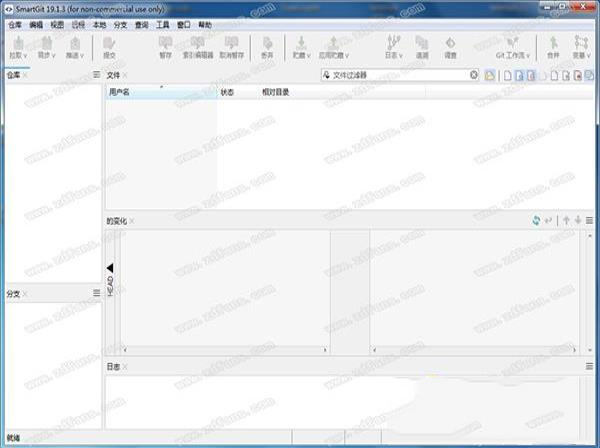
Task: Click the 调查 (Investigate) toolbar icon
Action: [450, 46]
